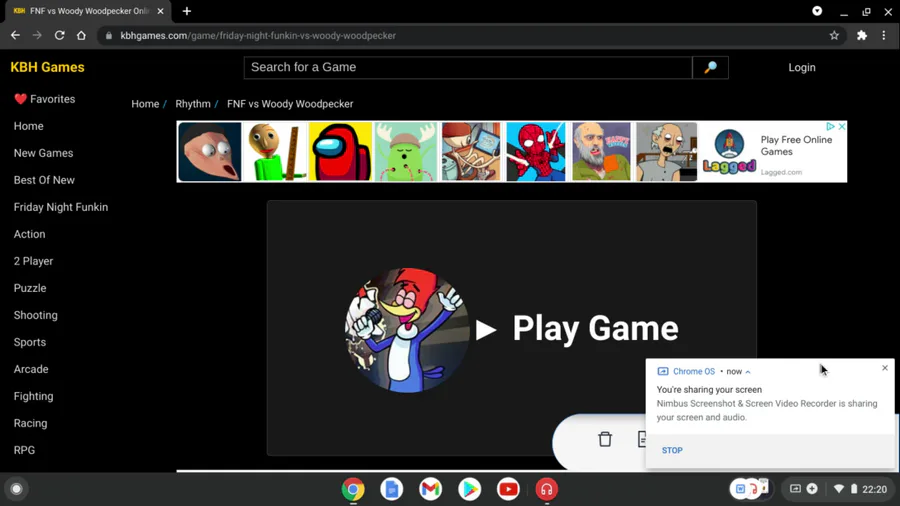This screenshot has width=900, height=506.
Task: Open a new tab with plus icon
Action: pos(187,11)
